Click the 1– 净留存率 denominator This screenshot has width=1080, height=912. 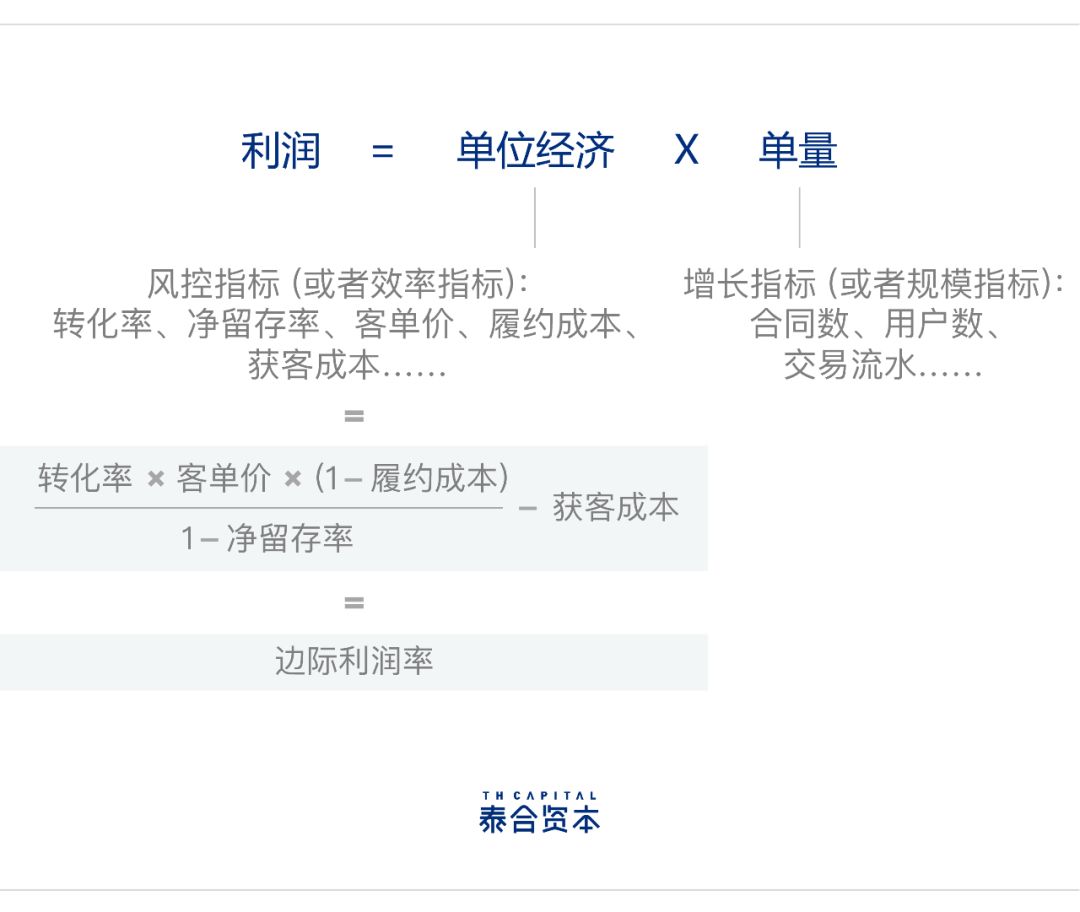(267, 538)
